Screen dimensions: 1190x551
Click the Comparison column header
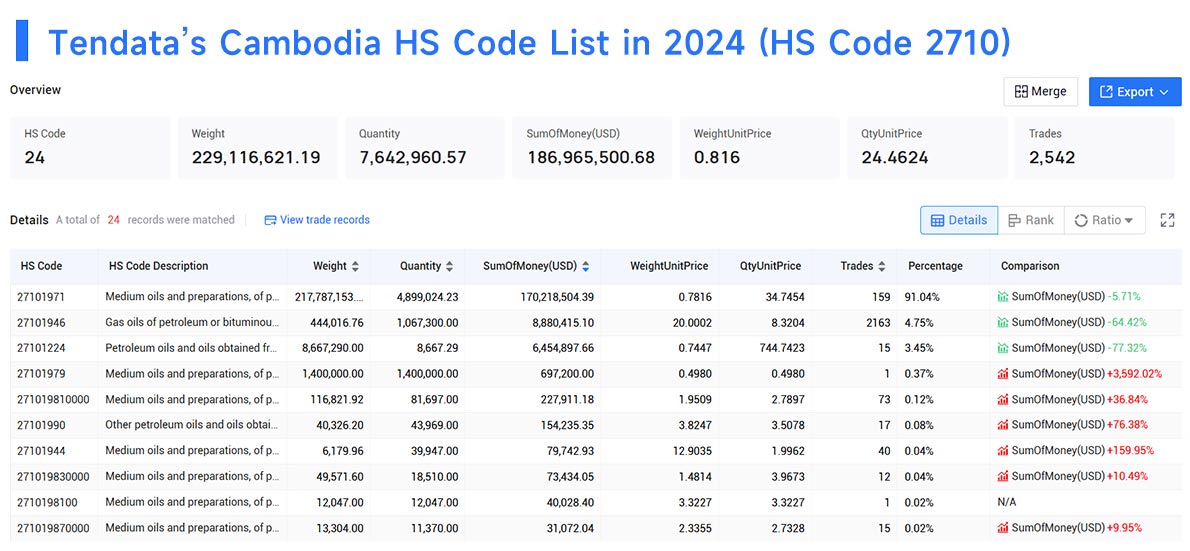1030,266
